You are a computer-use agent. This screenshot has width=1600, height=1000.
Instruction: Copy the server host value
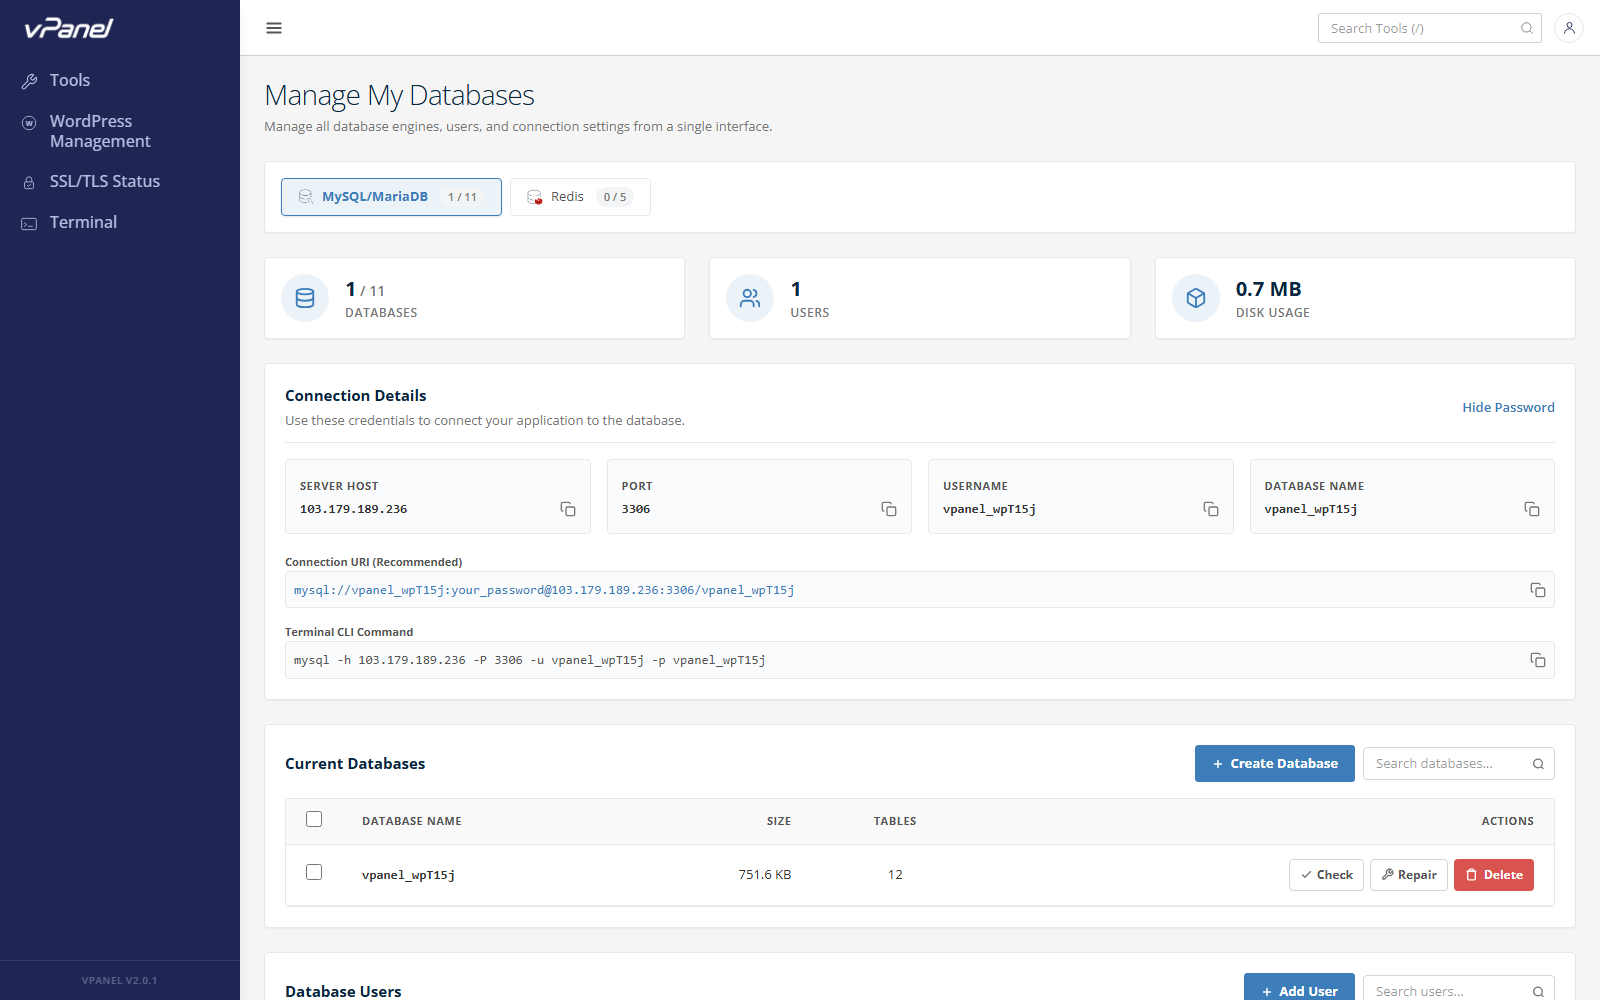coord(568,509)
